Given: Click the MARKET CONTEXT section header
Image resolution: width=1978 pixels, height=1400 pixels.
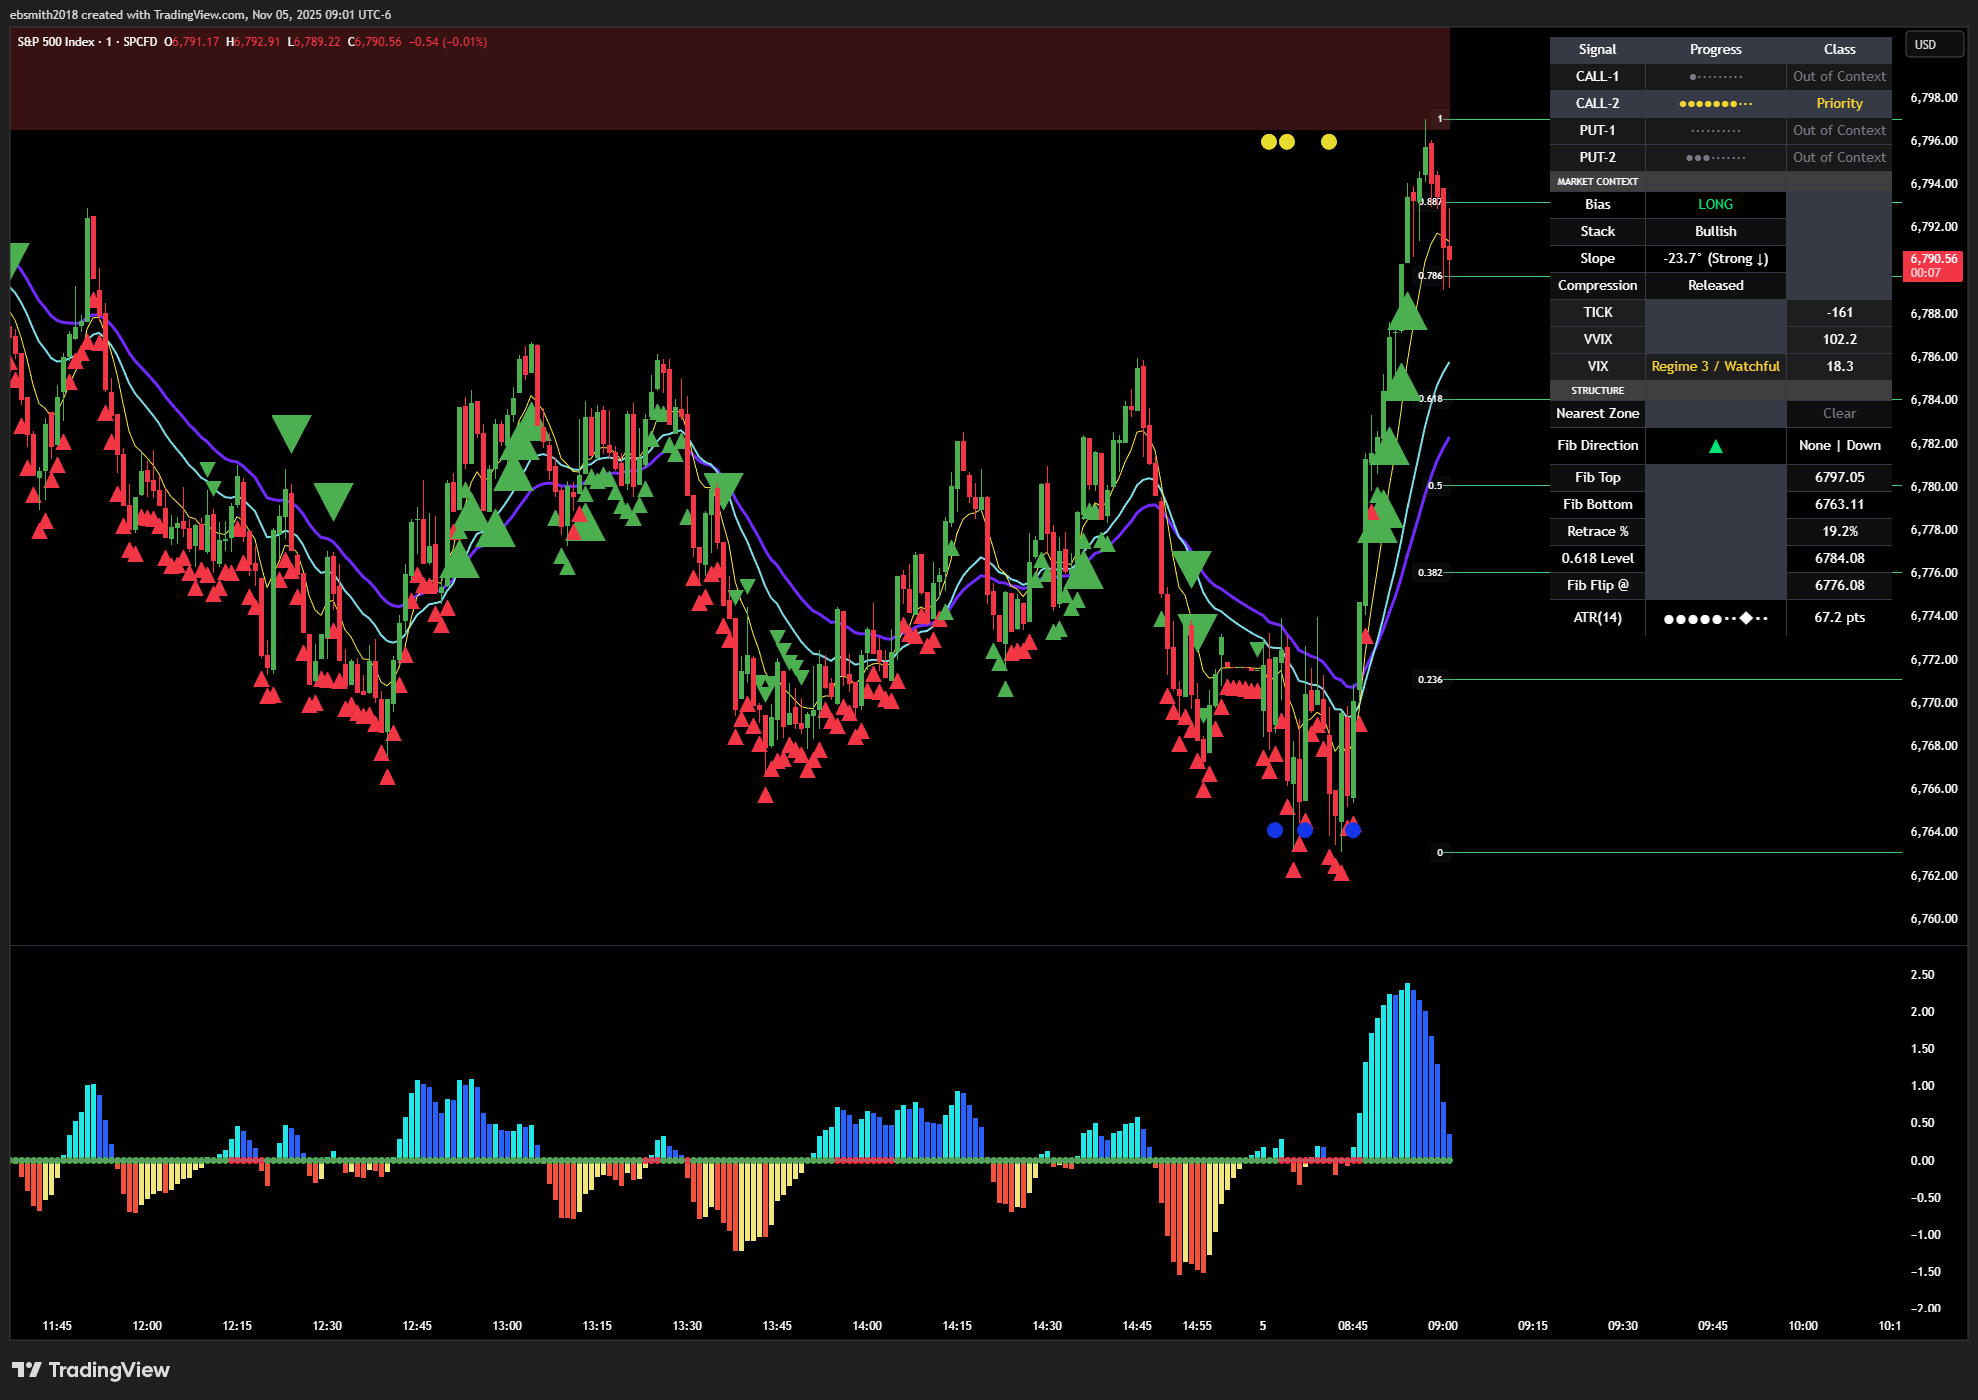Looking at the screenshot, I should [x=1597, y=182].
